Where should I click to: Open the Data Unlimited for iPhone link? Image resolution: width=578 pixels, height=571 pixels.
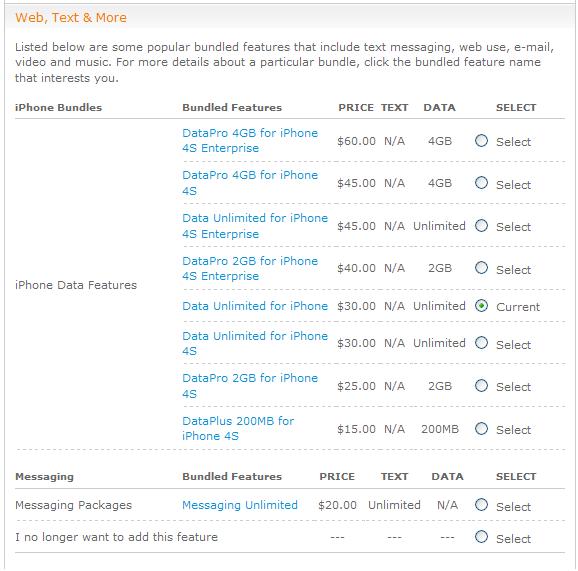coord(255,306)
